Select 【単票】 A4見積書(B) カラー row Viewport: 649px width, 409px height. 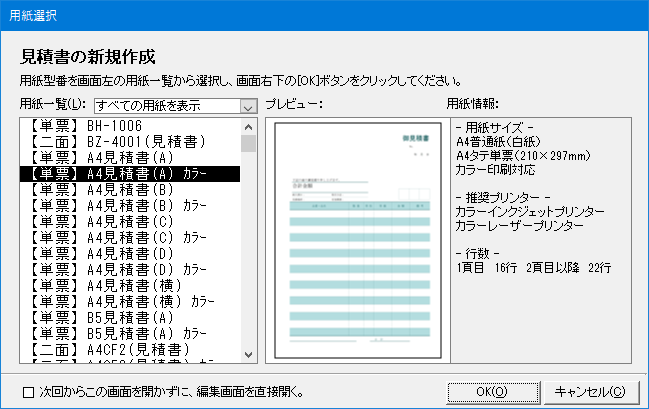click(x=130, y=206)
